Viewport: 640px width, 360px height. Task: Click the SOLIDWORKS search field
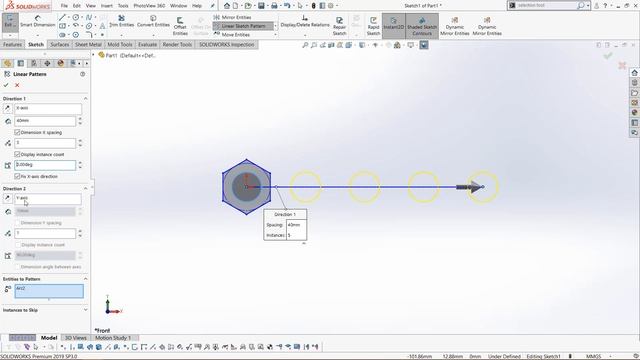(x=546, y=6)
